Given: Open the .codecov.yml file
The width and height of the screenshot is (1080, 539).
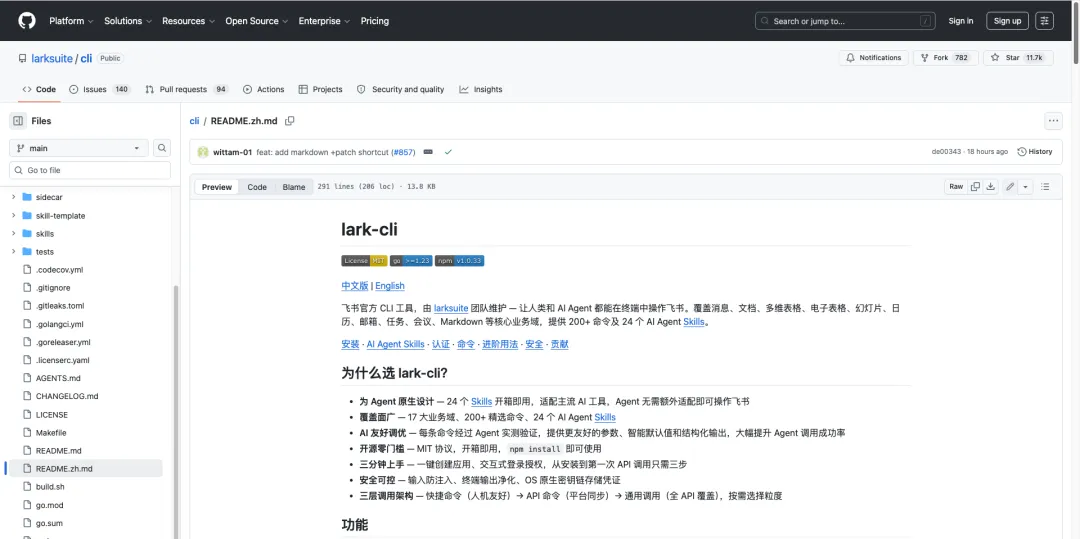Looking at the screenshot, I should coord(59,270).
